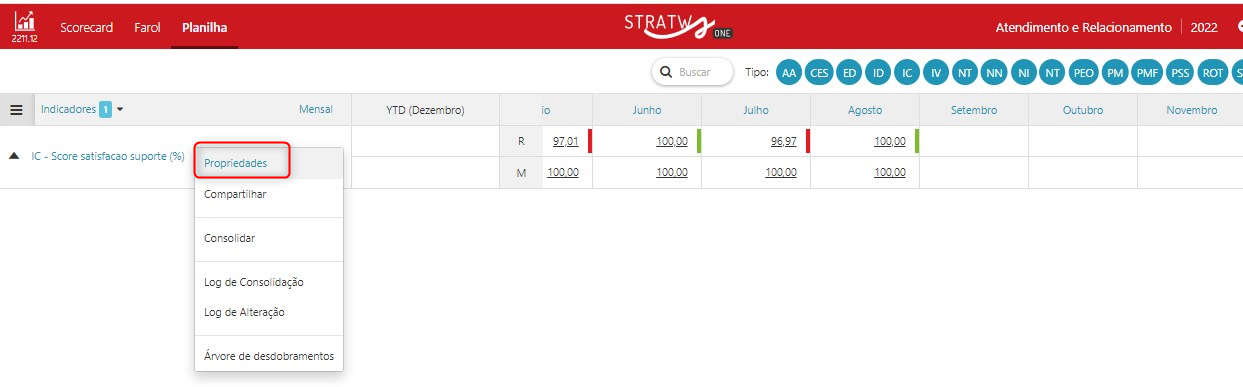Screen dimensions: 1243x387
Task: Toggle the AA type filter
Action: click(789, 73)
